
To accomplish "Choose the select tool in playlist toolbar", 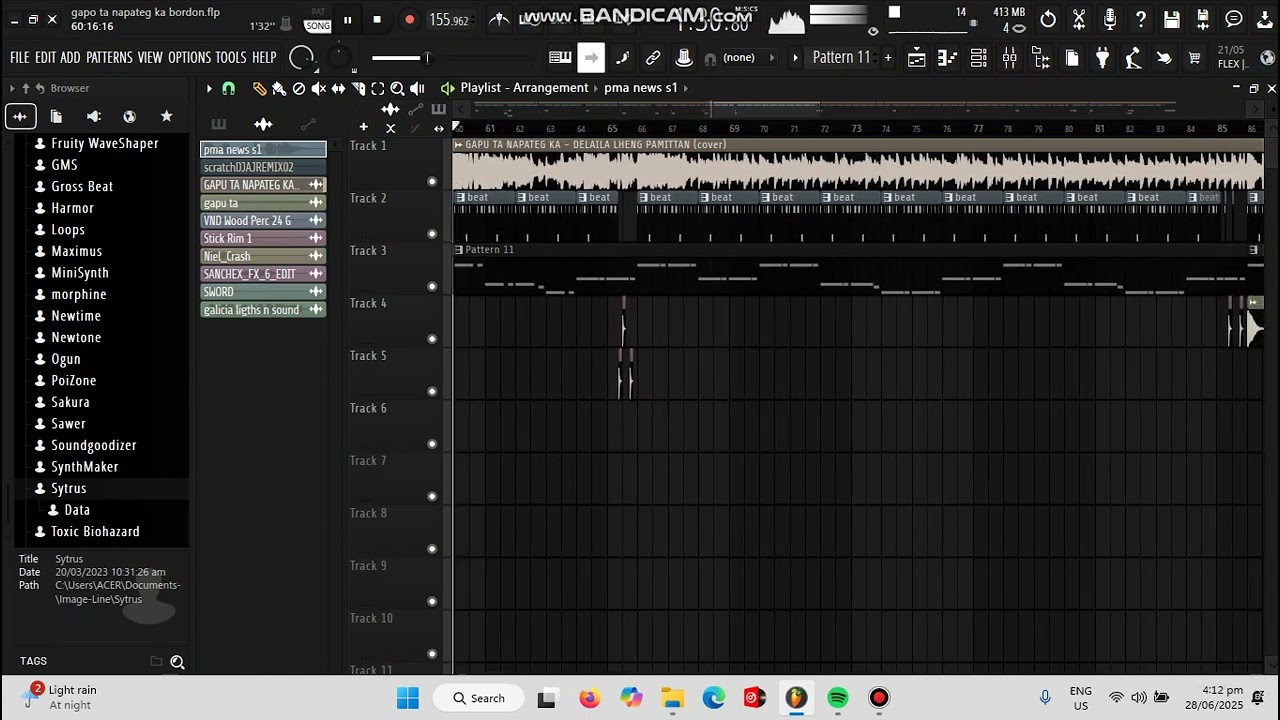I will tap(378, 88).
